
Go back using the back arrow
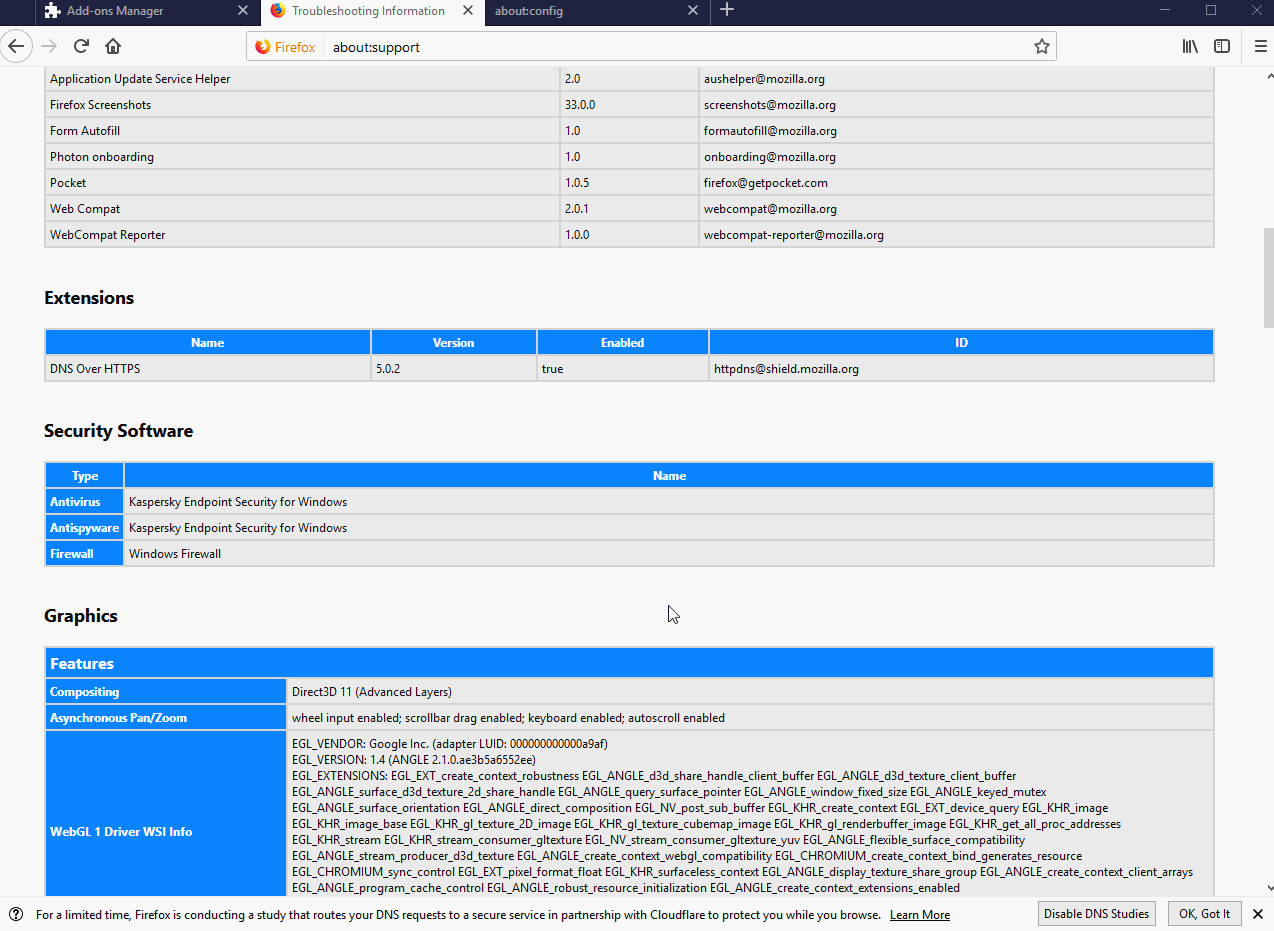tap(15, 46)
